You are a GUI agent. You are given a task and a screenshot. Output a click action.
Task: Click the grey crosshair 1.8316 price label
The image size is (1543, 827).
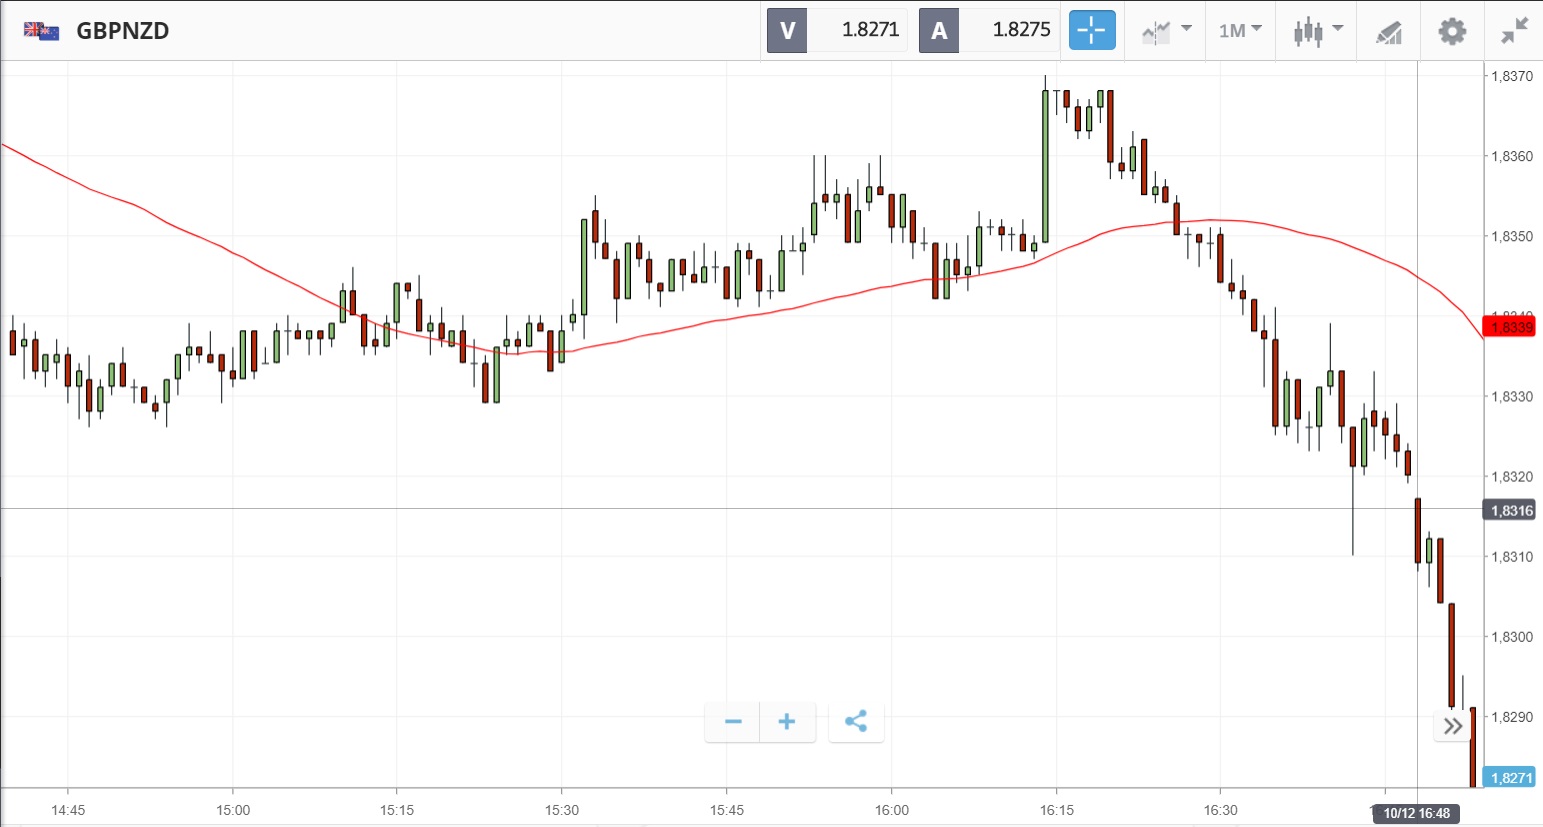[1510, 511]
